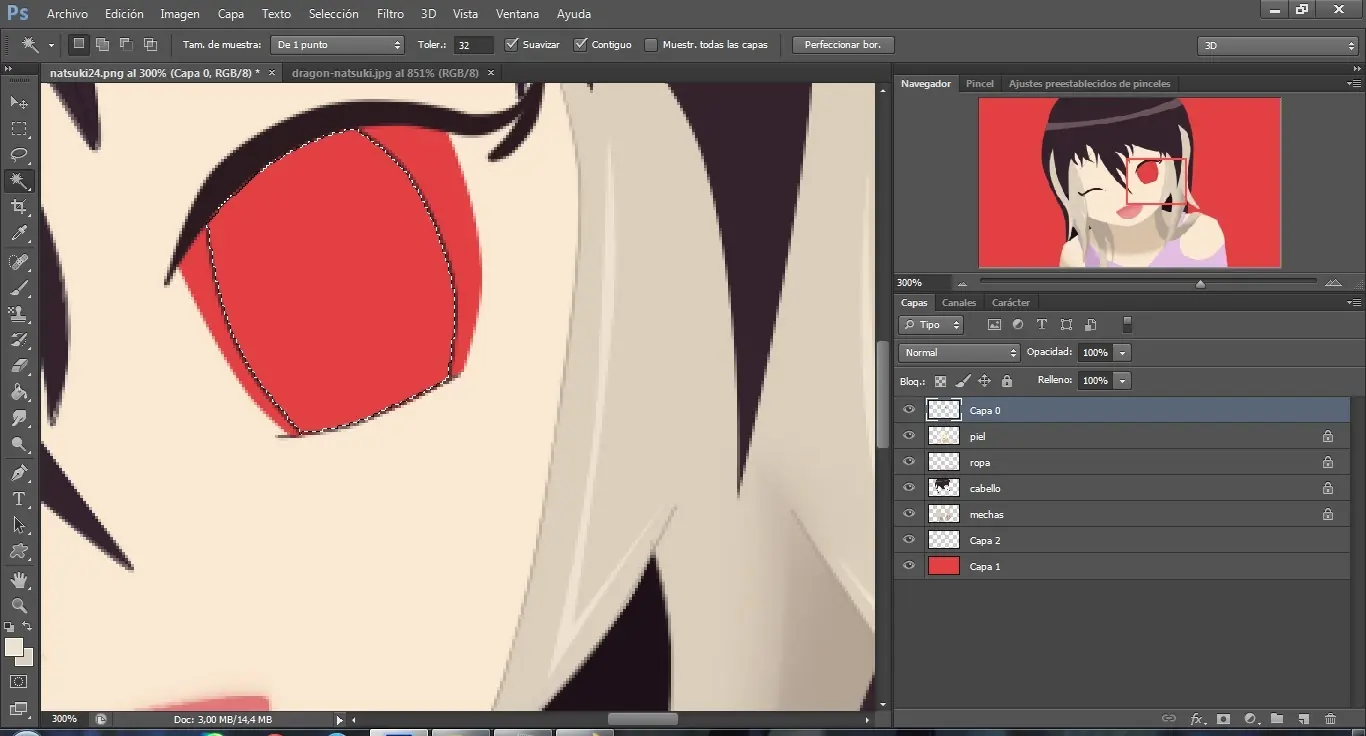
Task: Switch to the Canales tab
Action: pyautogui.click(x=959, y=302)
